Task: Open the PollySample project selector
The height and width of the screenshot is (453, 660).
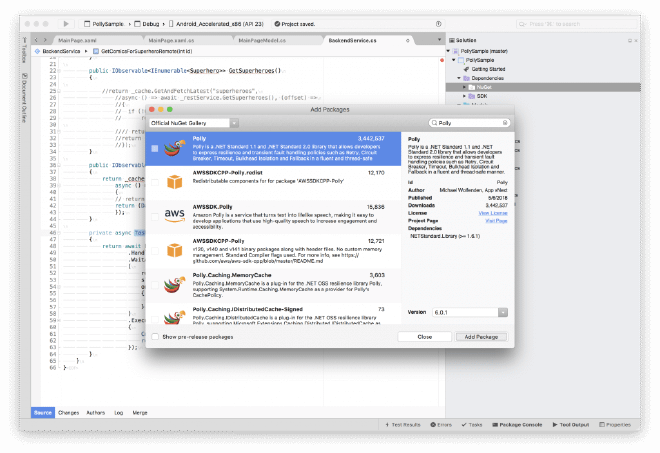Action: click(x=104, y=24)
